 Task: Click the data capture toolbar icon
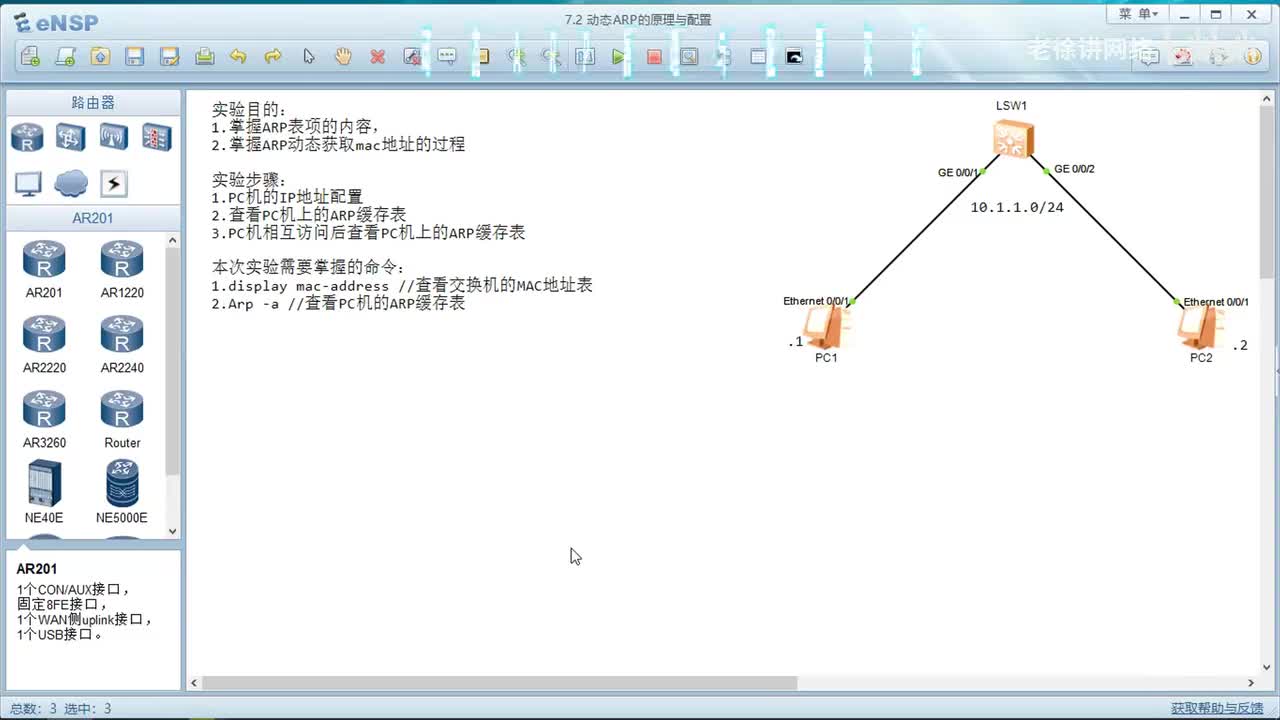[x=689, y=57]
